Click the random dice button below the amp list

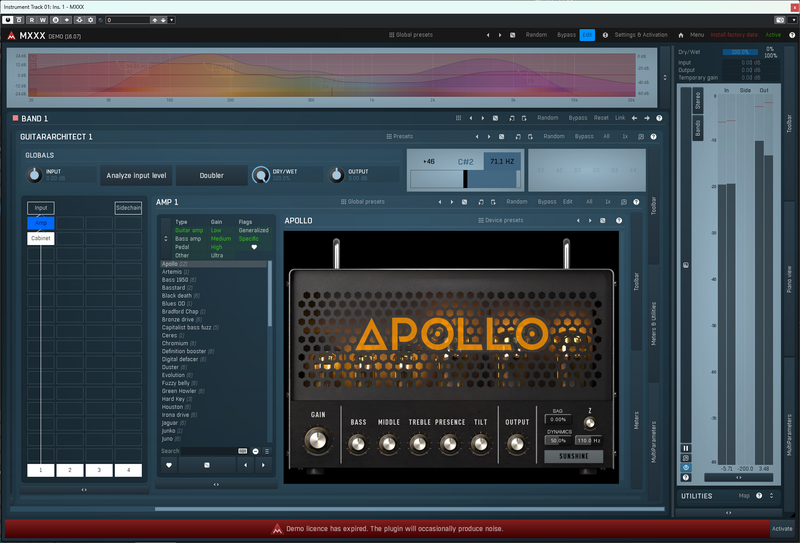tap(207, 465)
